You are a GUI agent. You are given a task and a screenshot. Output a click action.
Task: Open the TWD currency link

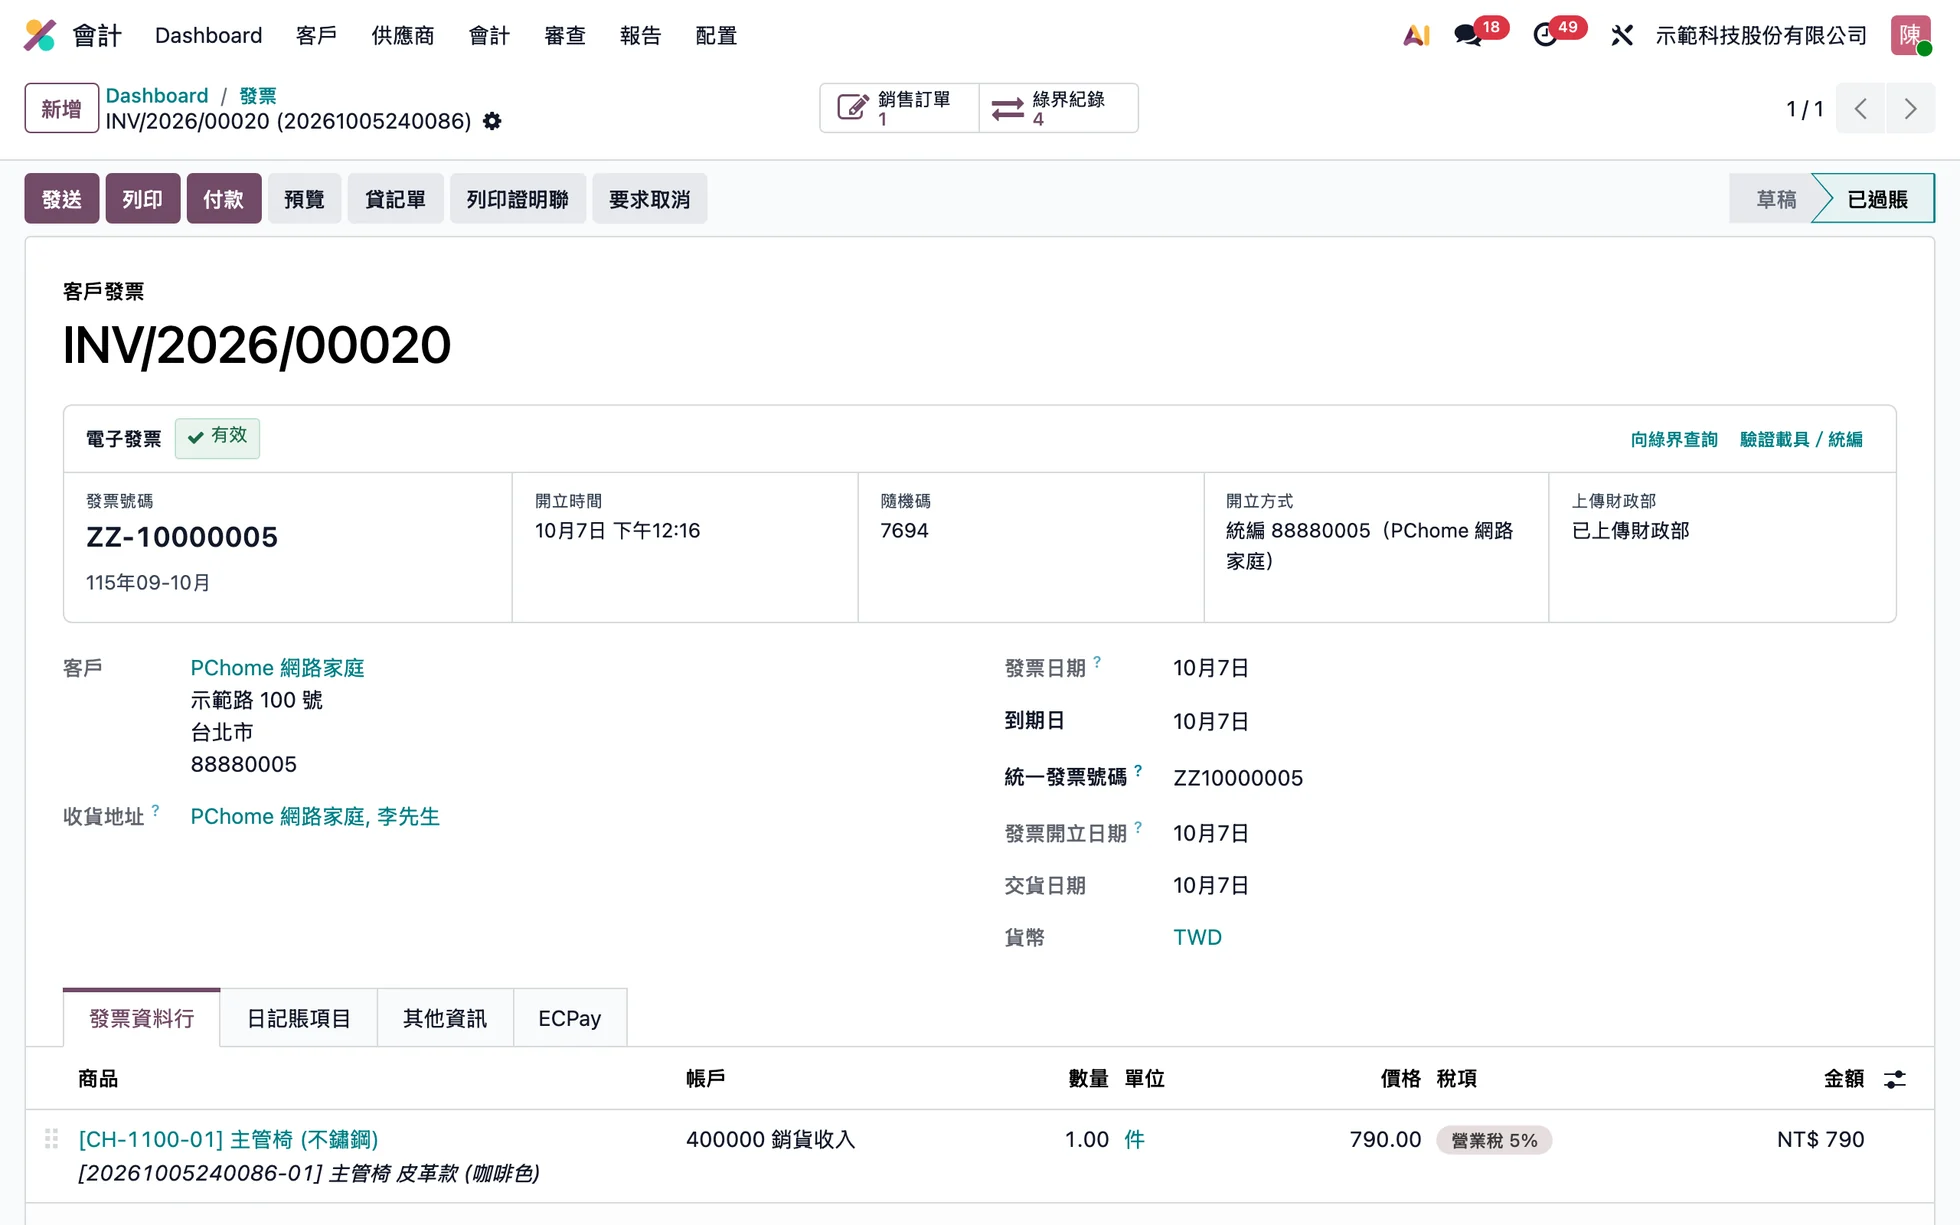(1197, 937)
